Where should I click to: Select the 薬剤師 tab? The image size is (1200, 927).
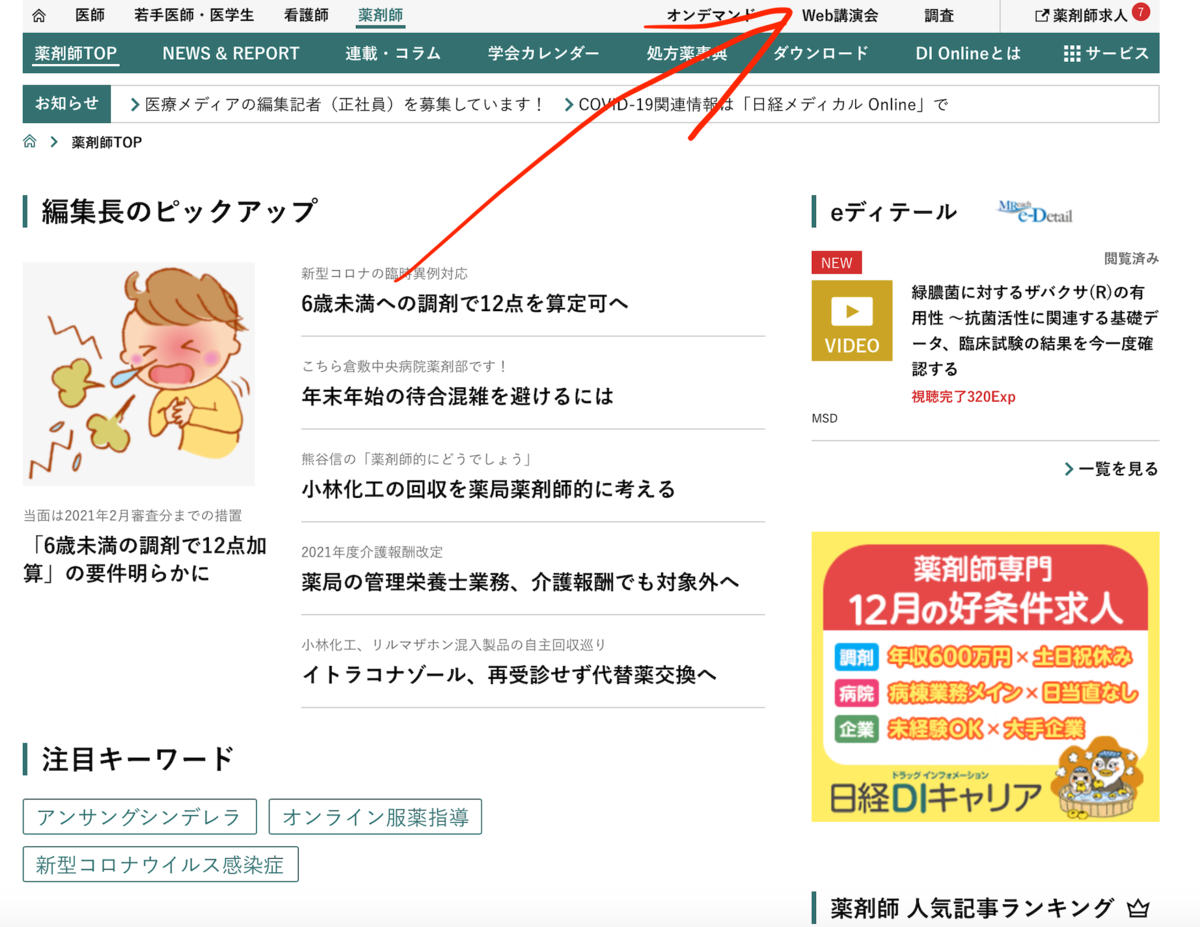tap(381, 16)
